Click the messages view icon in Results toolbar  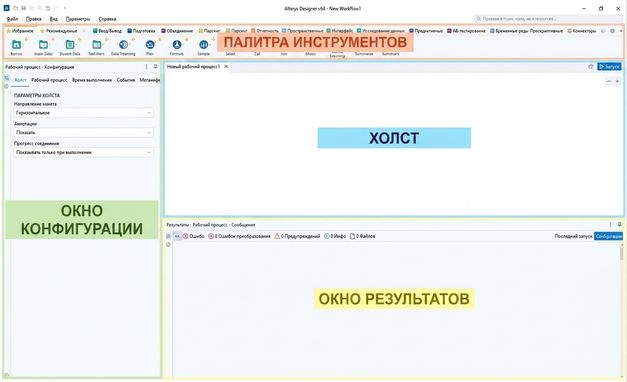(177, 236)
